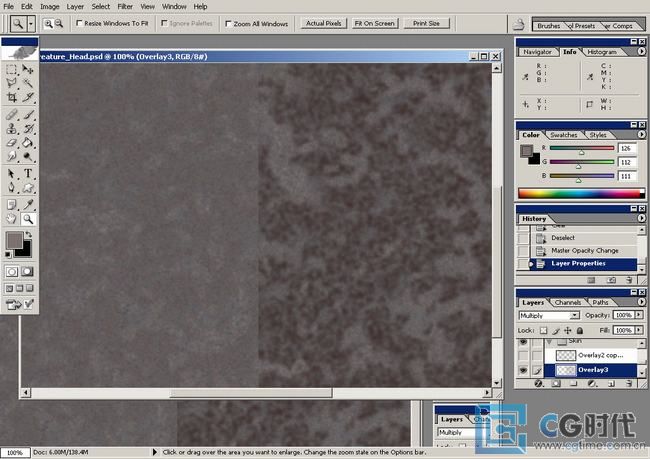This screenshot has height=459, width=650.
Task: Click the Print Size button
Action: (x=426, y=24)
